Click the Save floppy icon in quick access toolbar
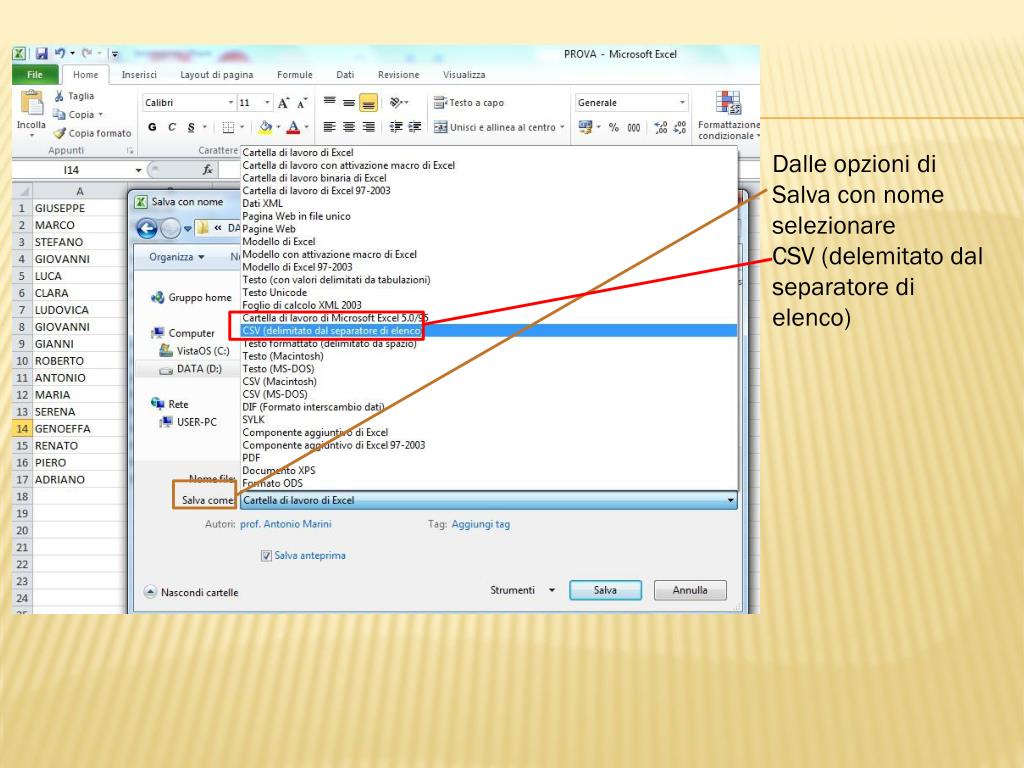 pos(42,54)
